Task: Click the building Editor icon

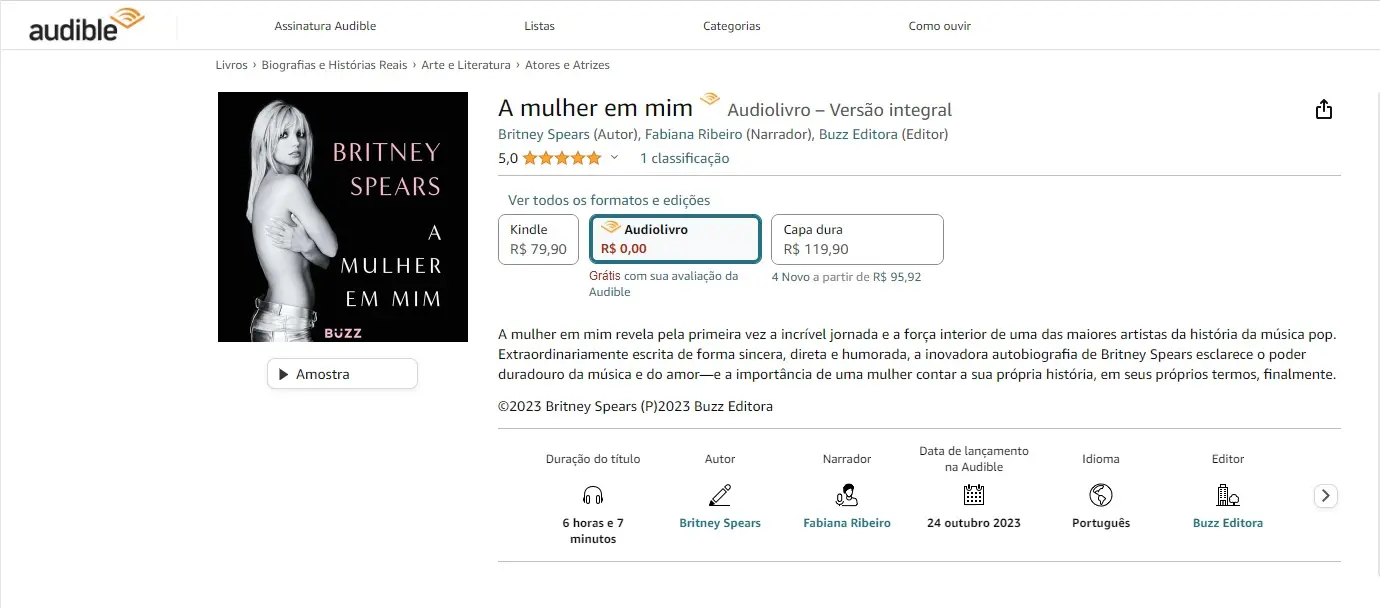Action: coord(1227,496)
